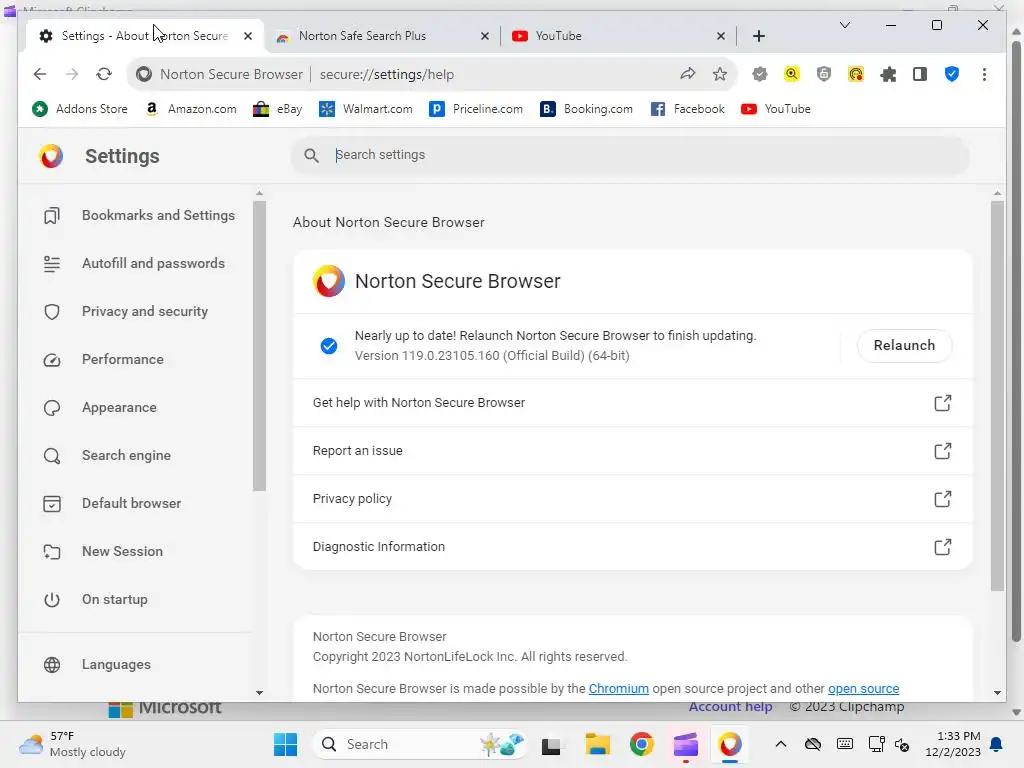This screenshot has width=1024, height=768.
Task: Open the Extensions puzzle piece menu
Action: [888, 74]
